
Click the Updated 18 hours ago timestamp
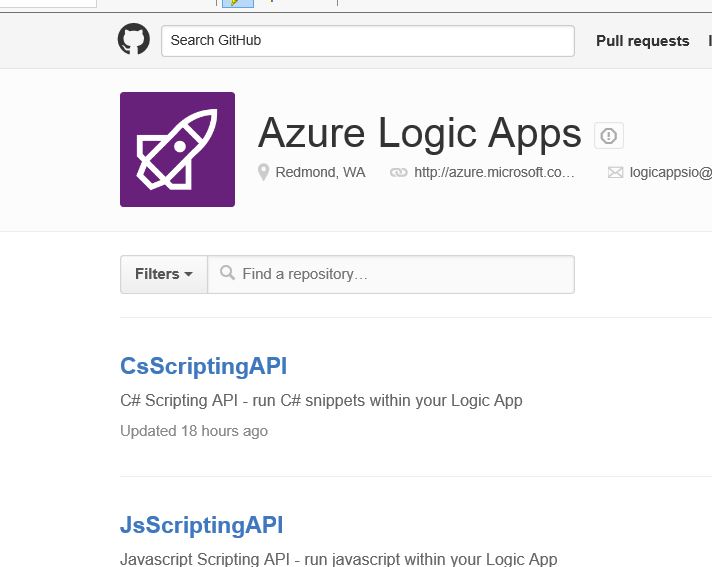194,431
